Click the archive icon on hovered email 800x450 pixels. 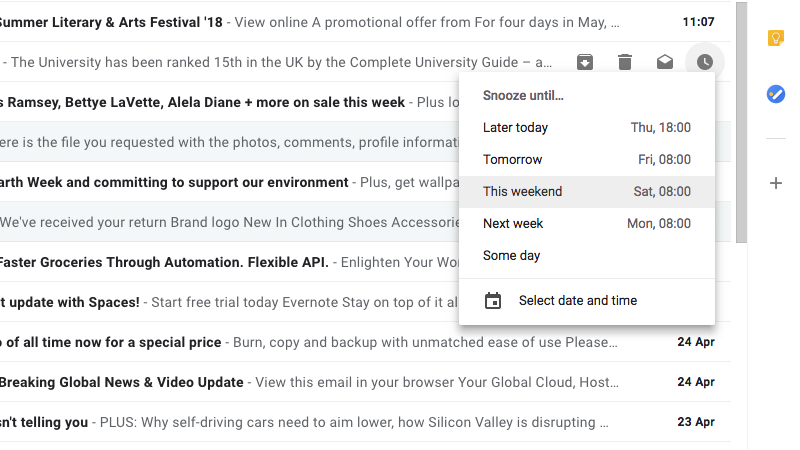(x=585, y=62)
